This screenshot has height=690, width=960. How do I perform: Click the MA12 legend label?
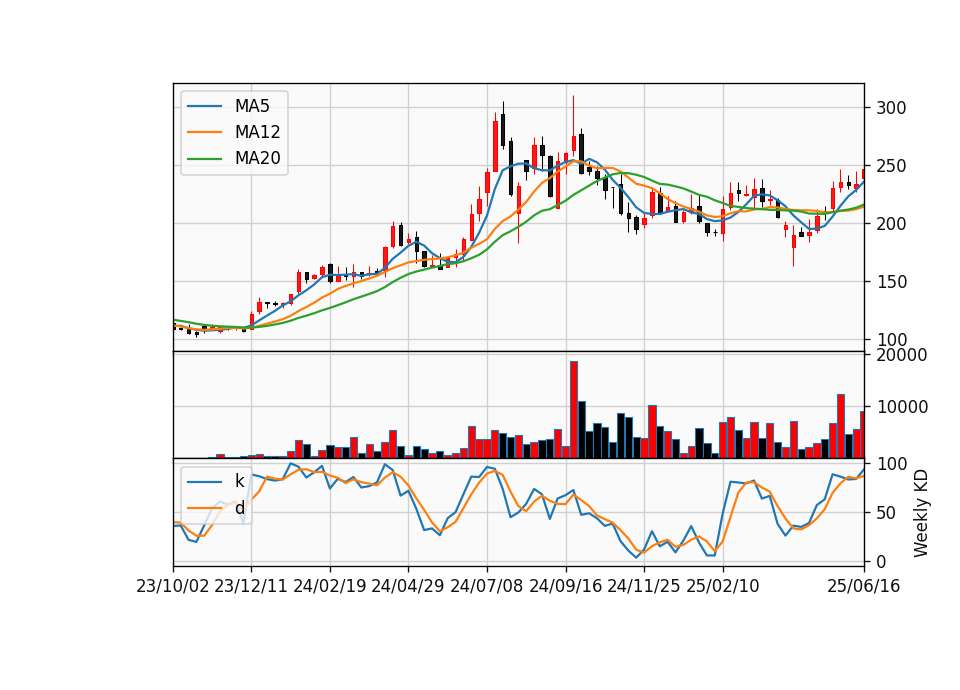(x=257, y=132)
